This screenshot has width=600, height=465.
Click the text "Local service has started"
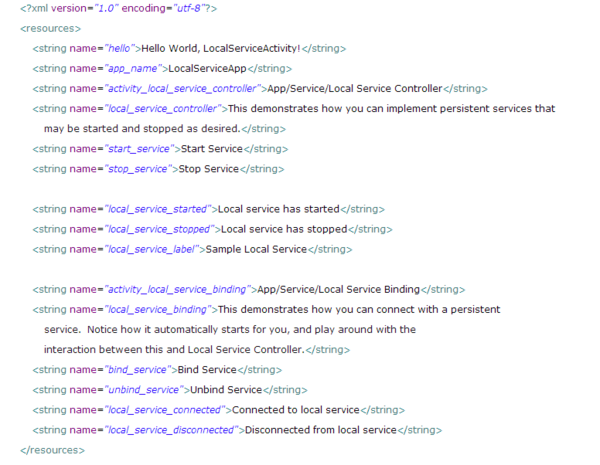(x=279, y=209)
